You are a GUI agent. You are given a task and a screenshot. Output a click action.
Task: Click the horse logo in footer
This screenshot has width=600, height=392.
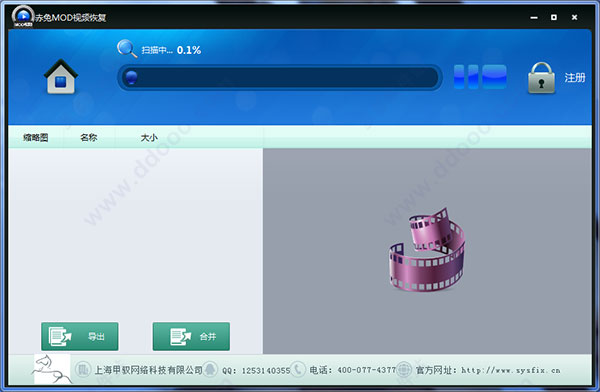[x=52, y=369]
